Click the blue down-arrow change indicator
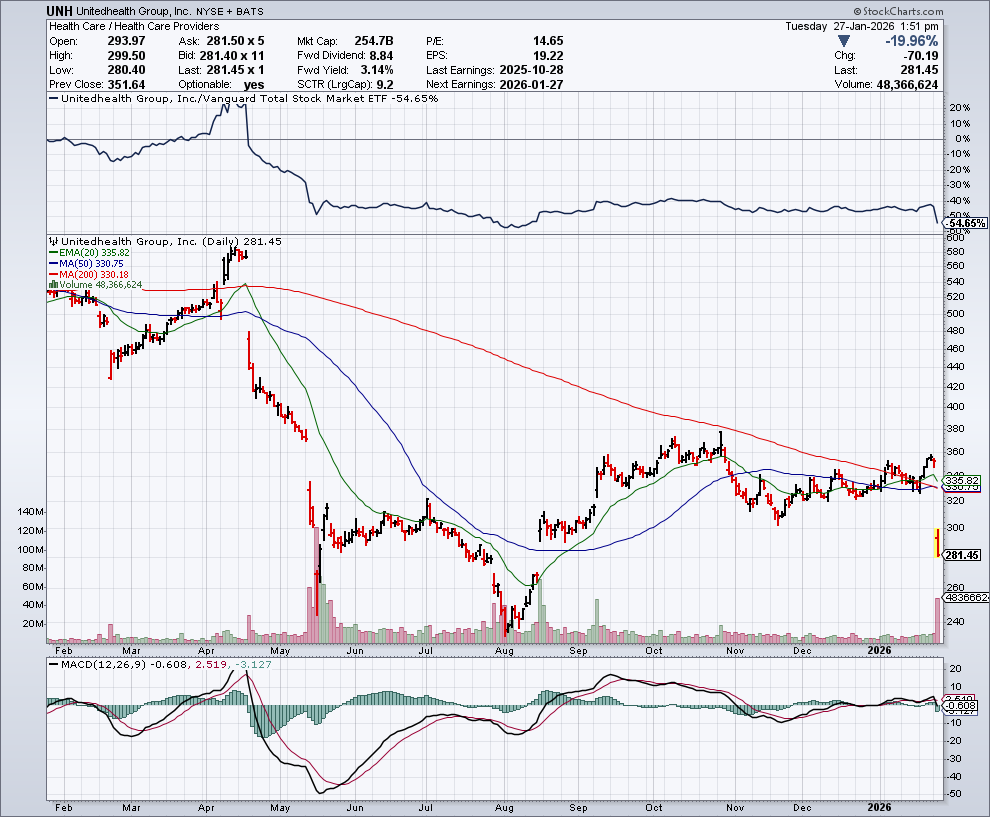This screenshot has width=990, height=817. coord(845,41)
